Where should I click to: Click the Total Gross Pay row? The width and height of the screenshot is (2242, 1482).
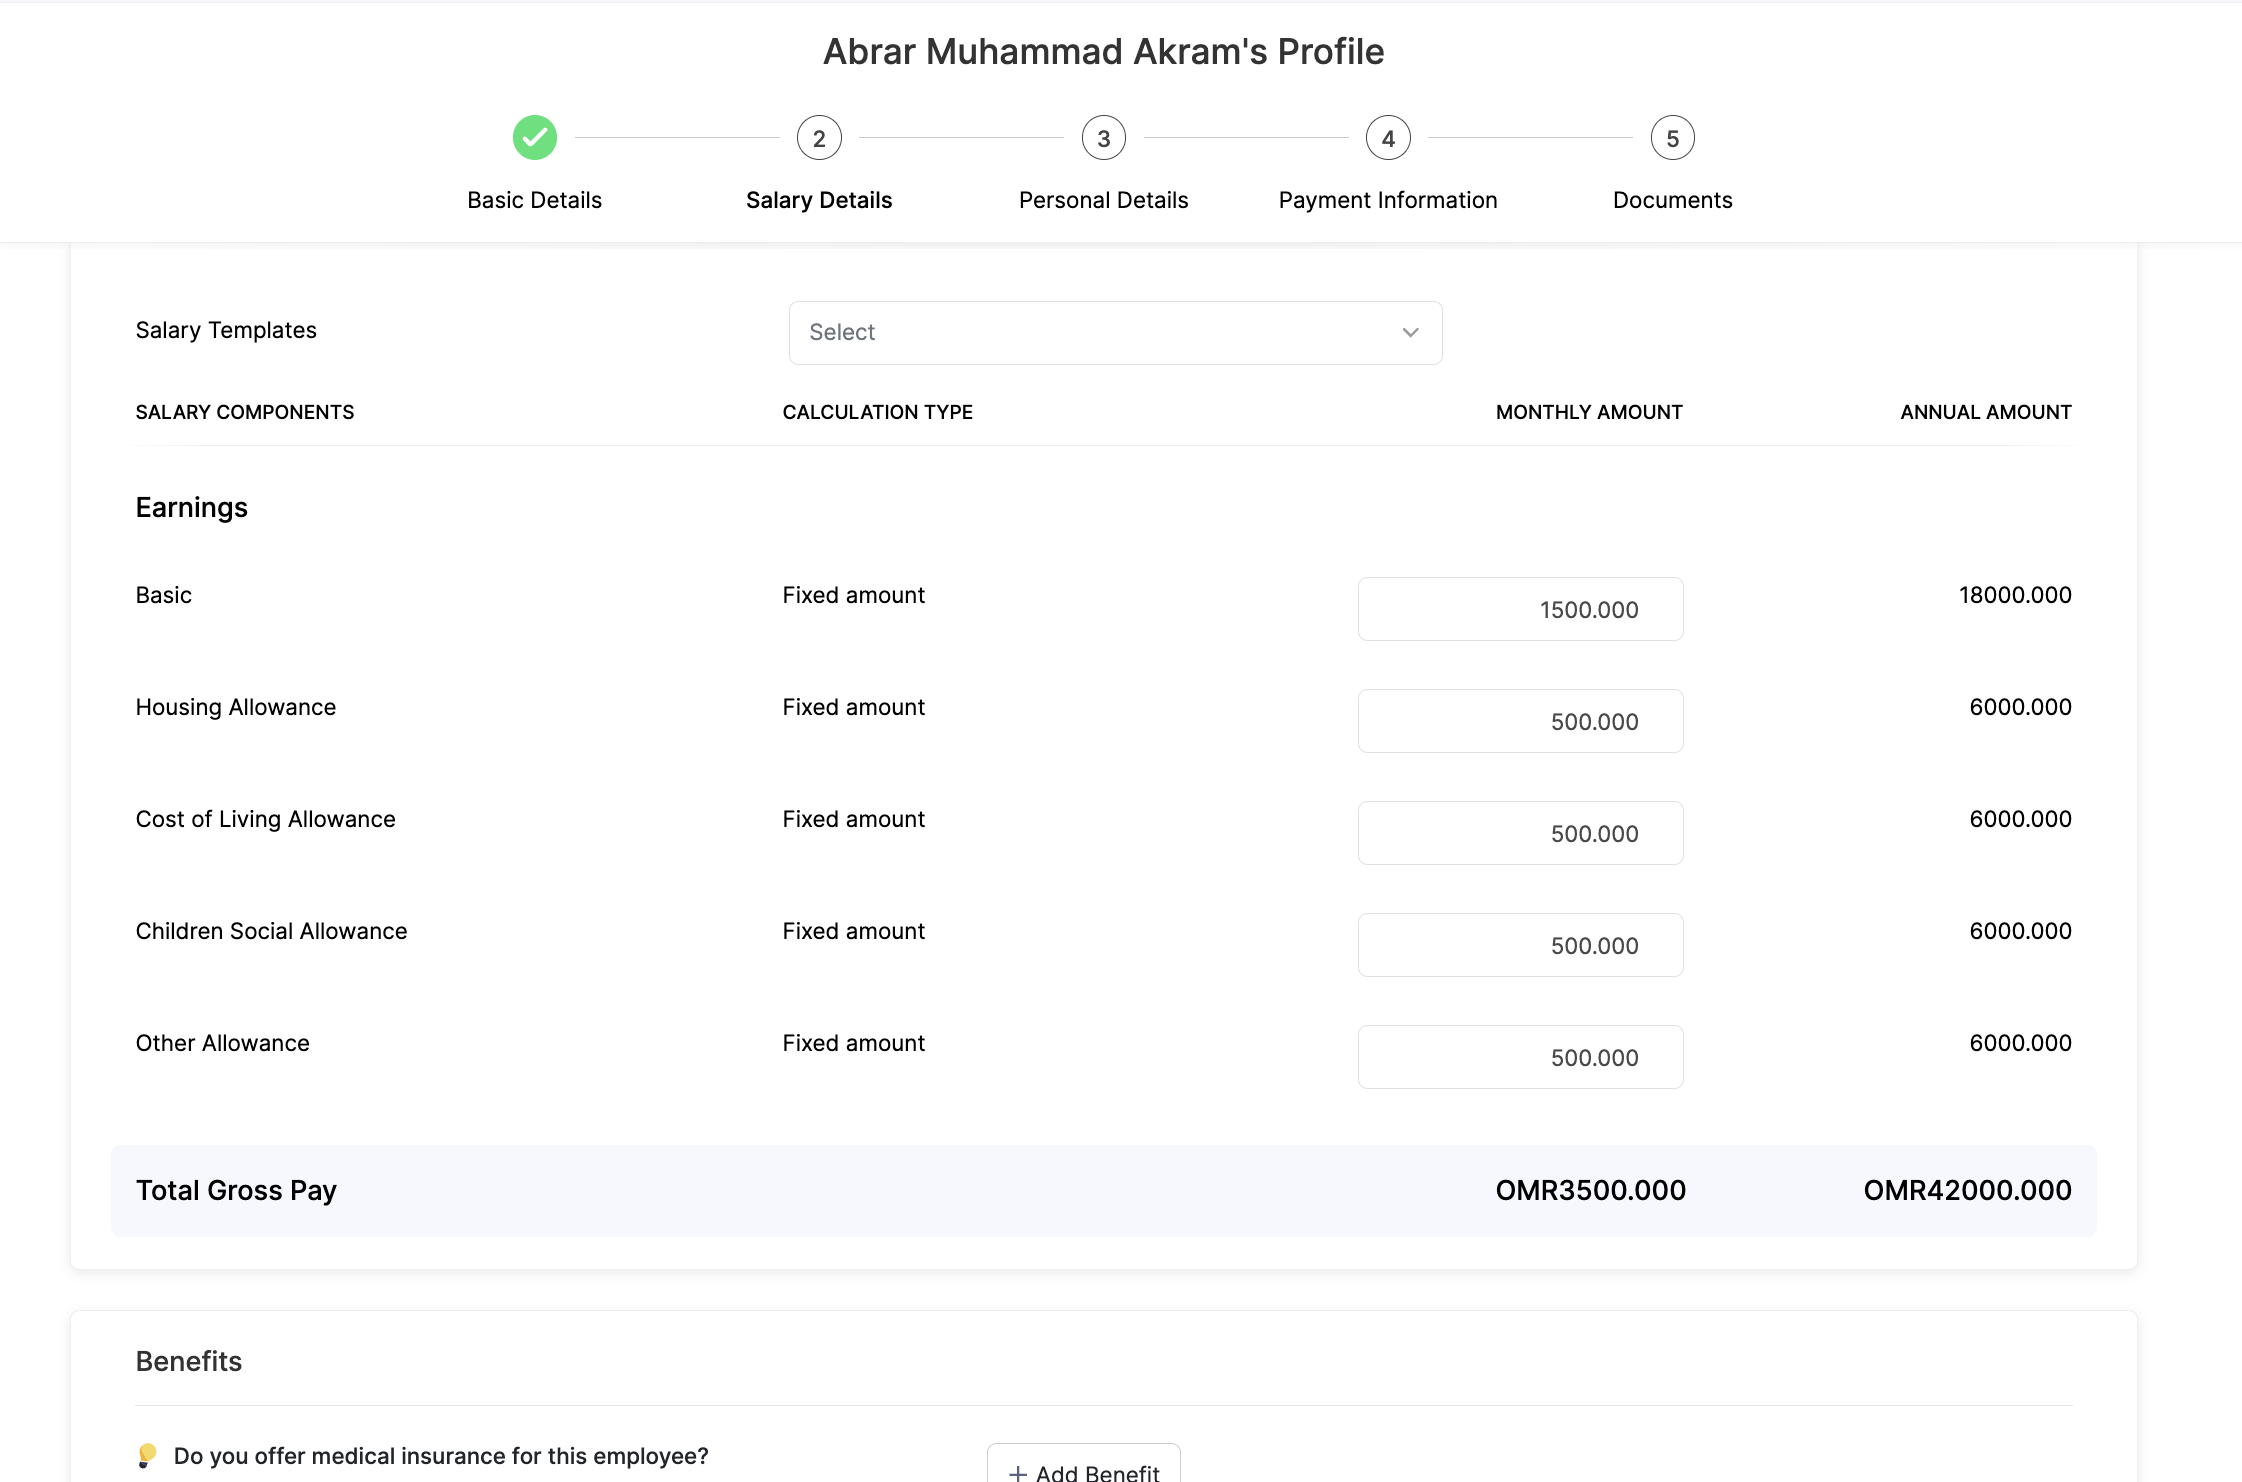coord(1103,1190)
